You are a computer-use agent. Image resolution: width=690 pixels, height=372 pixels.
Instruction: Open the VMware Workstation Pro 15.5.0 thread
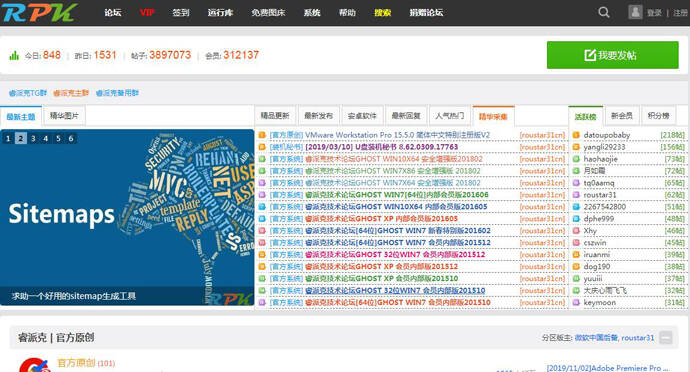tap(397, 135)
